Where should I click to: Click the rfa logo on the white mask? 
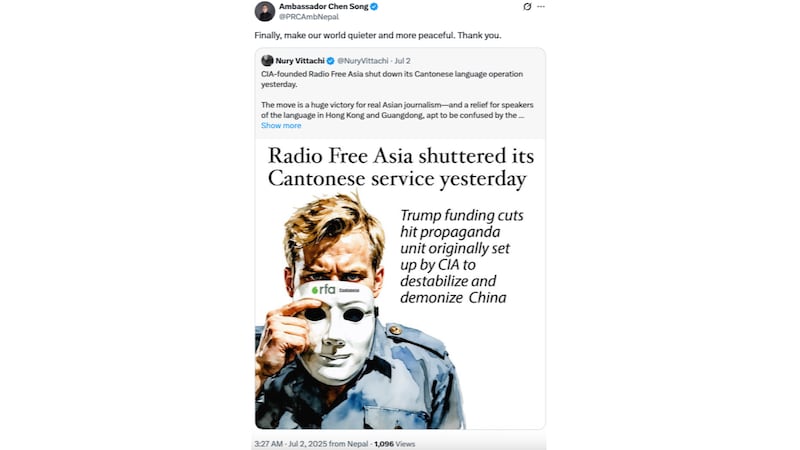coord(324,290)
